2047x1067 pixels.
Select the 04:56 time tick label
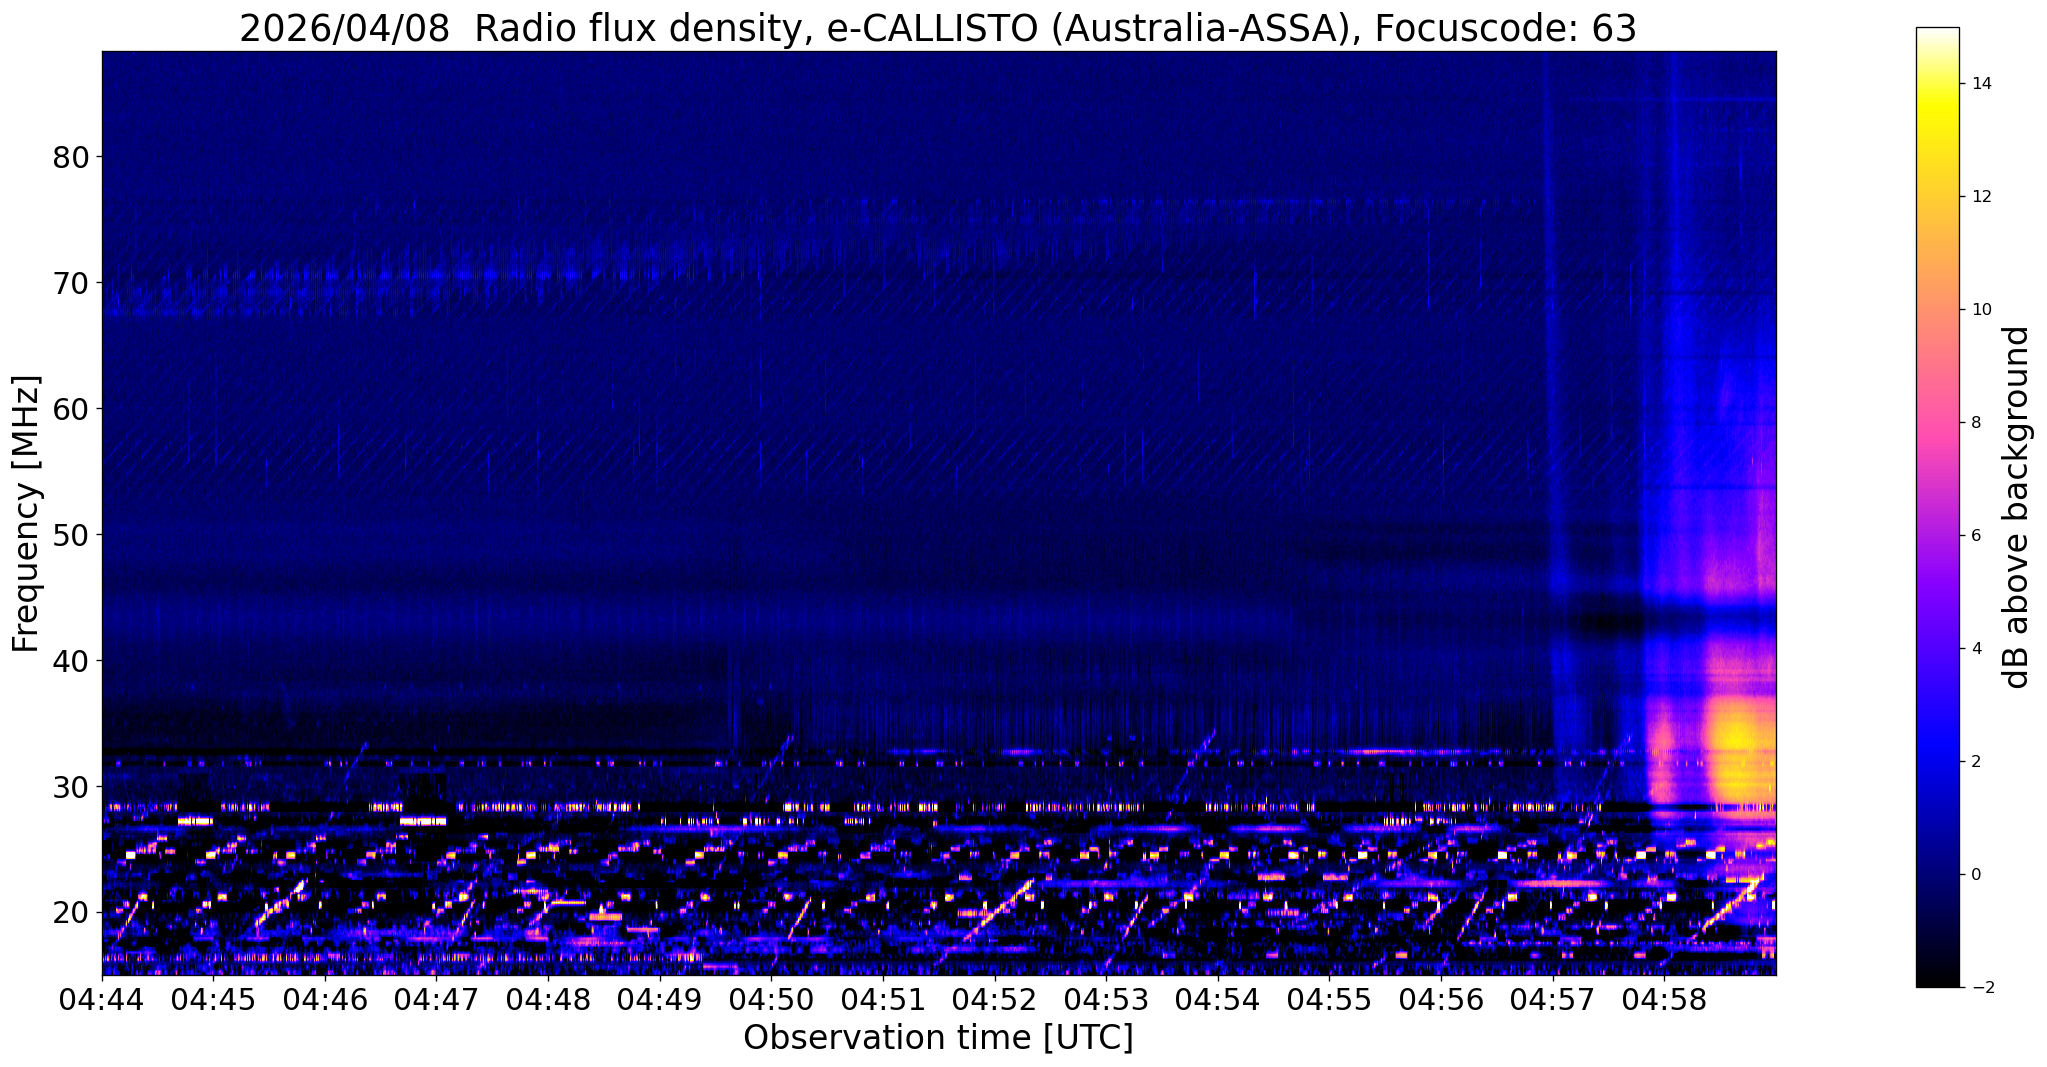point(1441,999)
